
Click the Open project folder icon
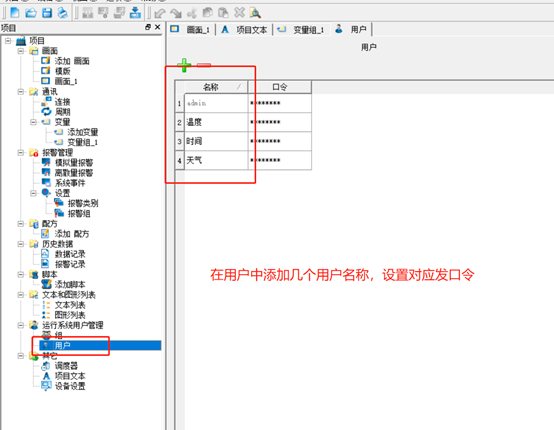(31, 13)
